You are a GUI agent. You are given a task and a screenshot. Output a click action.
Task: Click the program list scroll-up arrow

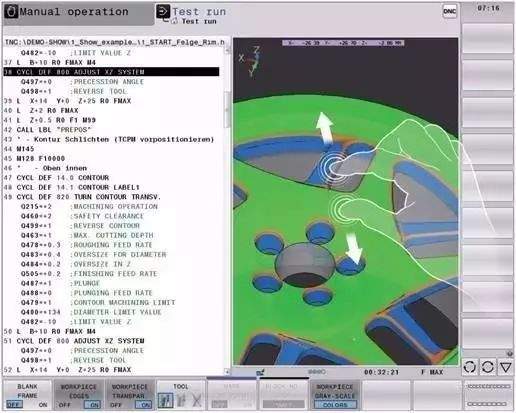pyautogui.click(x=228, y=50)
